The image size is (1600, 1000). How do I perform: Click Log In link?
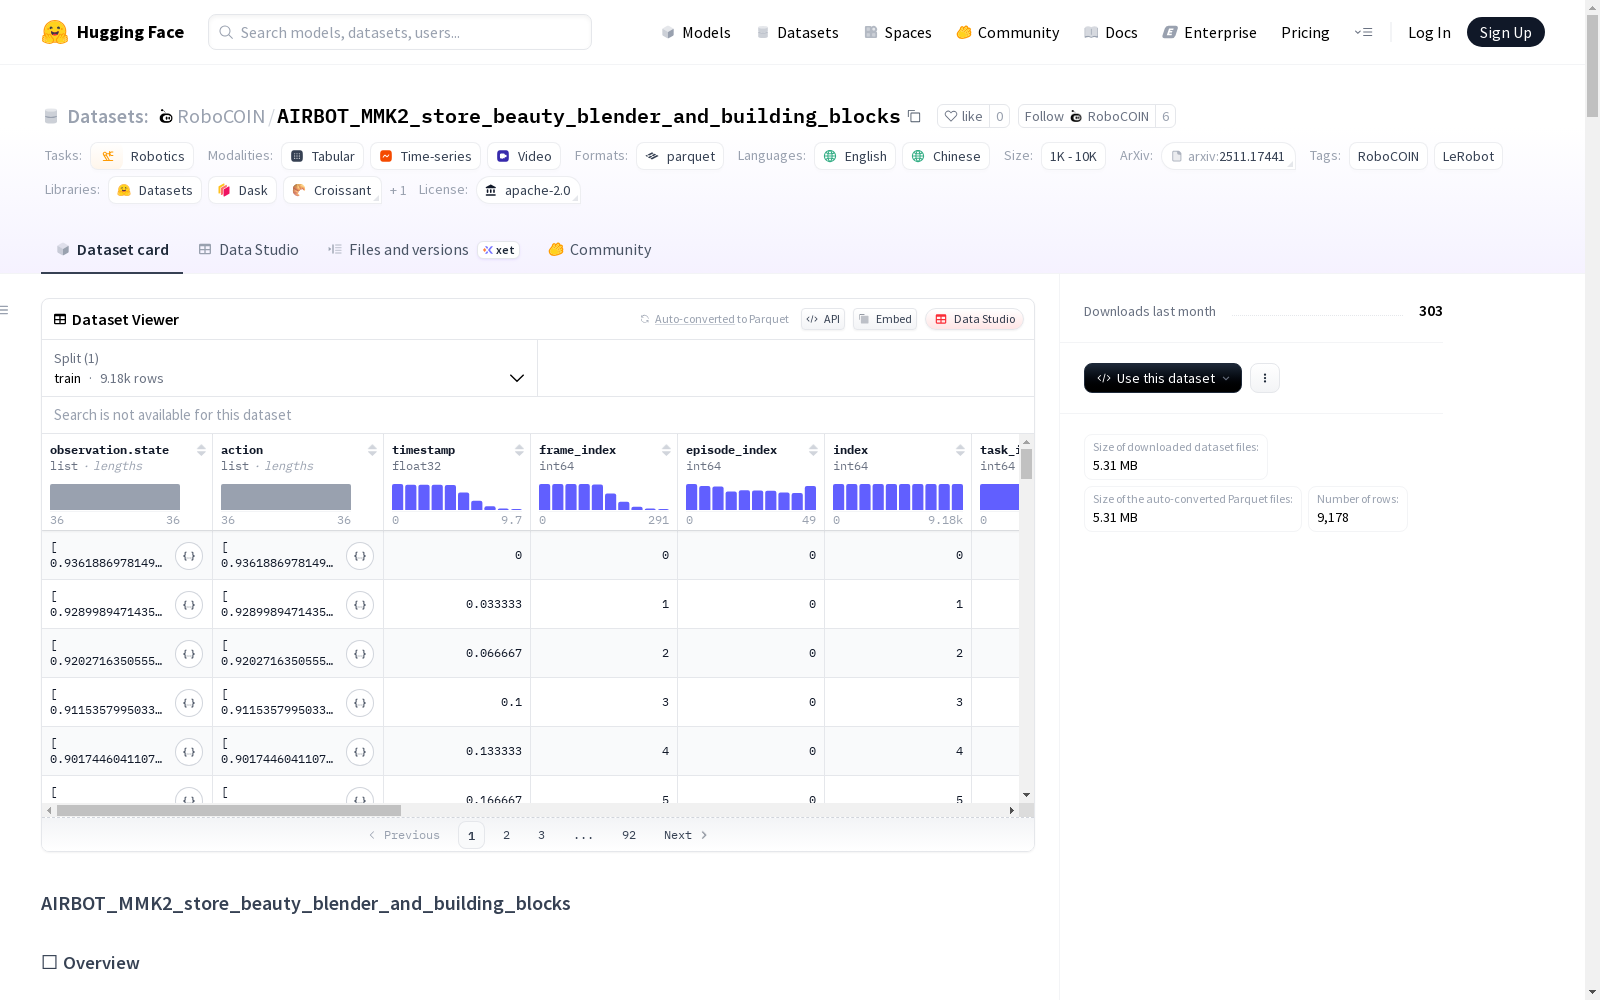coord(1429,32)
